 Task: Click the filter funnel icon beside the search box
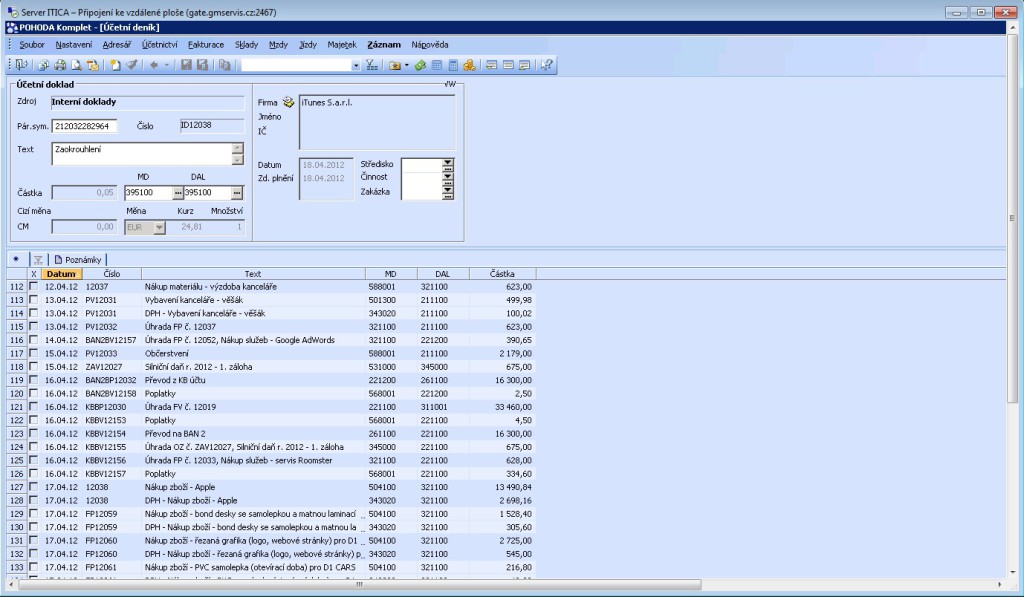[x=372, y=65]
